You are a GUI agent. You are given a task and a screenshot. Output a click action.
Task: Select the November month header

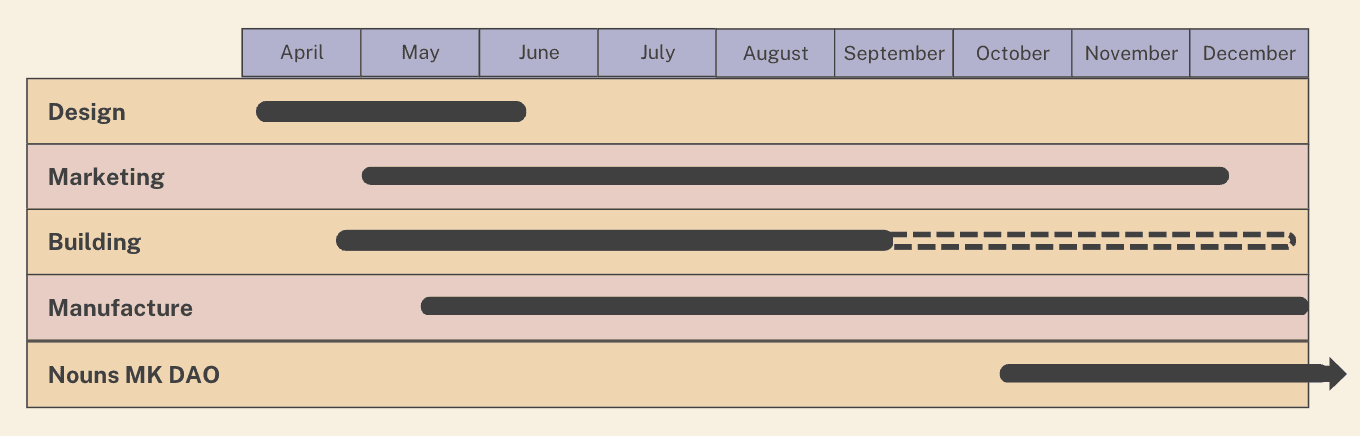click(x=1131, y=53)
